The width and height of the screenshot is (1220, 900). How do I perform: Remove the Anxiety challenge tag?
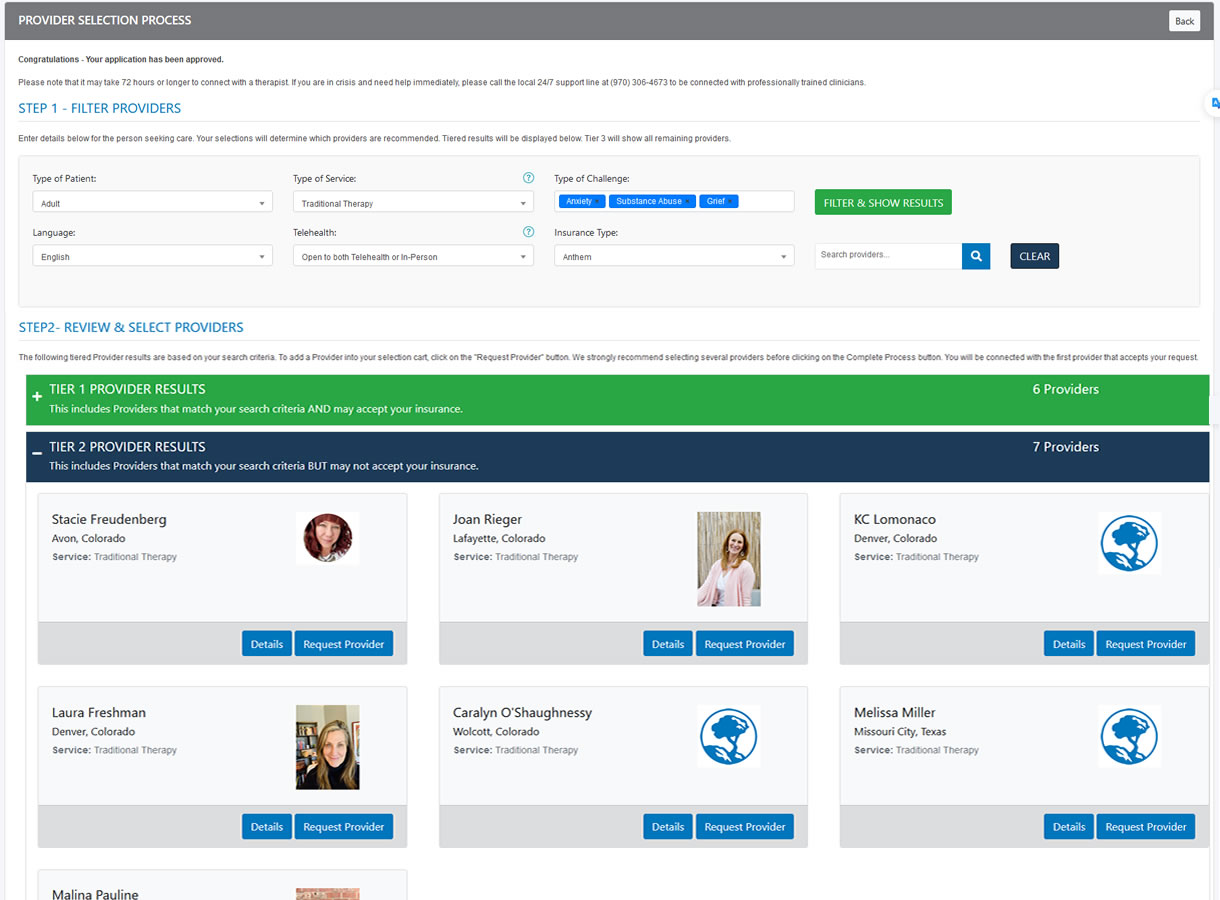pos(599,202)
